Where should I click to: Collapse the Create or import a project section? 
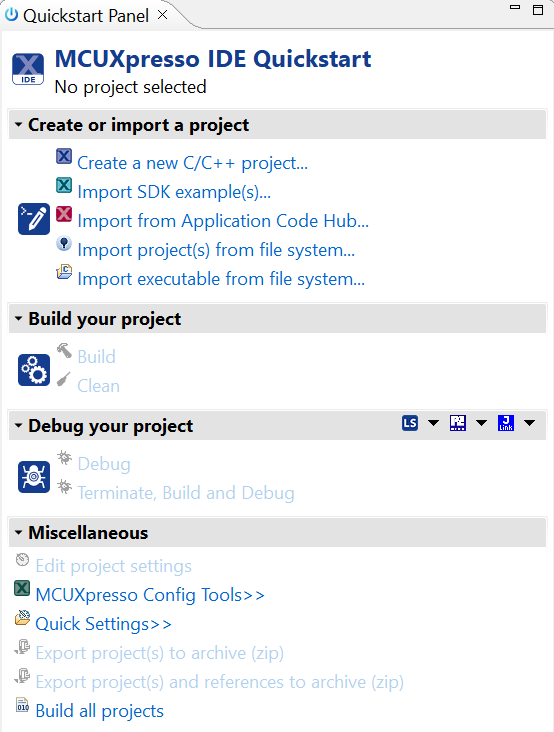pyautogui.click(x=19, y=125)
